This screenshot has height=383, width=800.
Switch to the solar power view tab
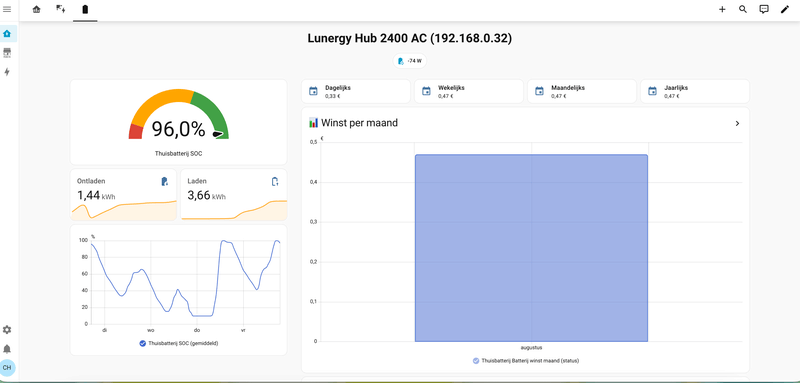pyautogui.click(x=61, y=9)
